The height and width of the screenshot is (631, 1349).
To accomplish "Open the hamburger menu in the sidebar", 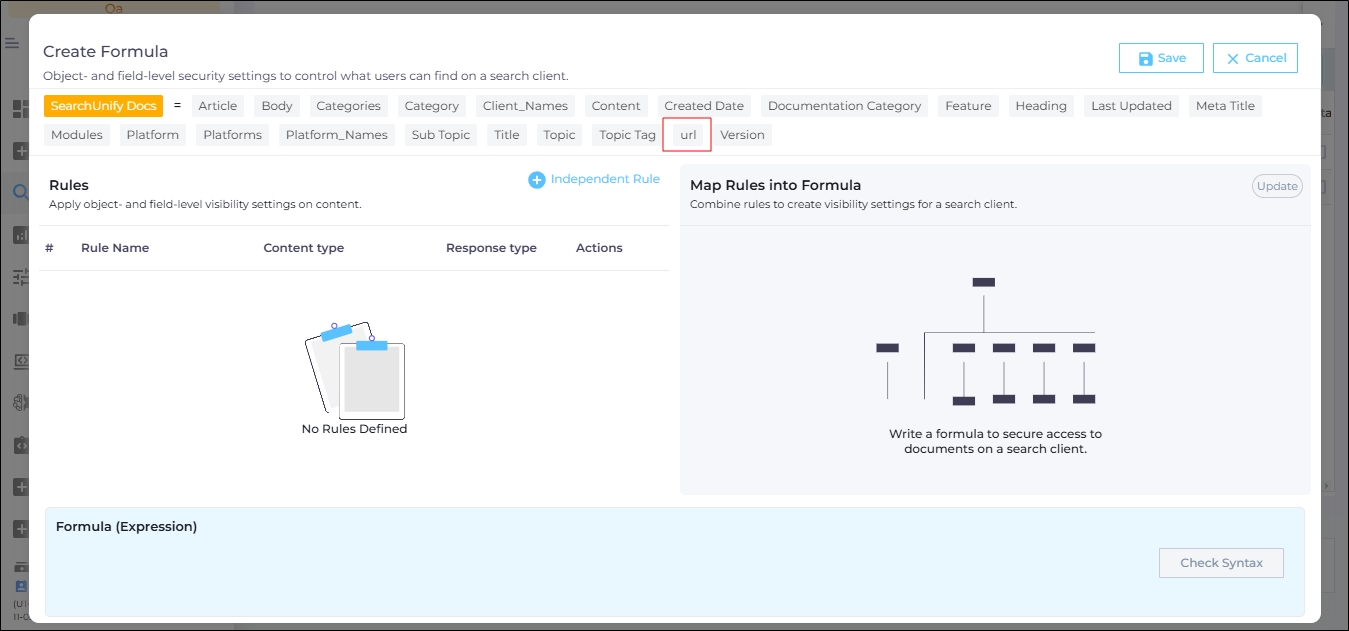I will (x=12, y=43).
